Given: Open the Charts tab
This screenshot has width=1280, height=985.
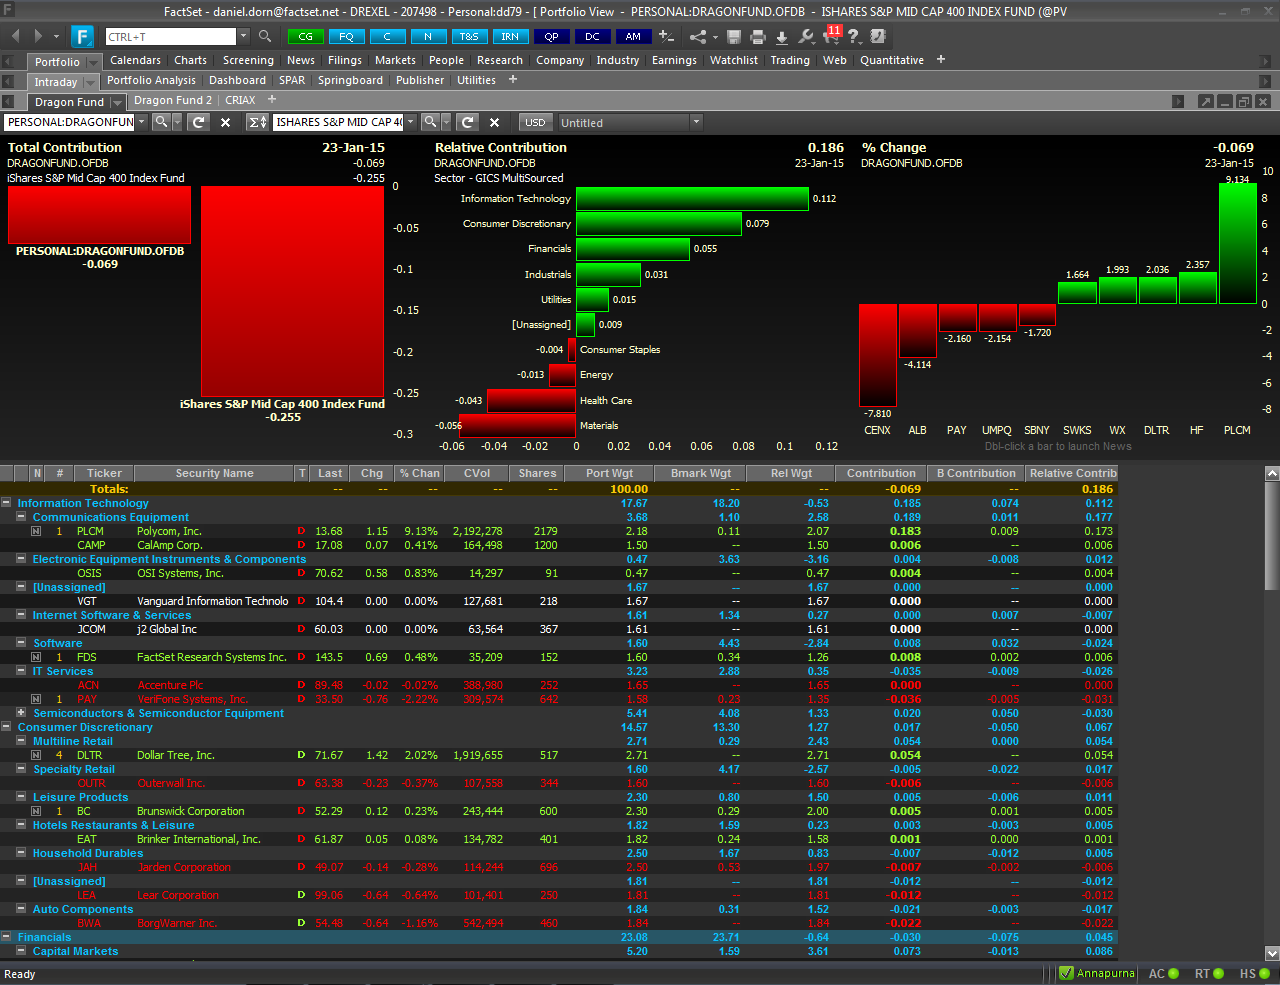Looking at the screenshot, I should 190,60.
